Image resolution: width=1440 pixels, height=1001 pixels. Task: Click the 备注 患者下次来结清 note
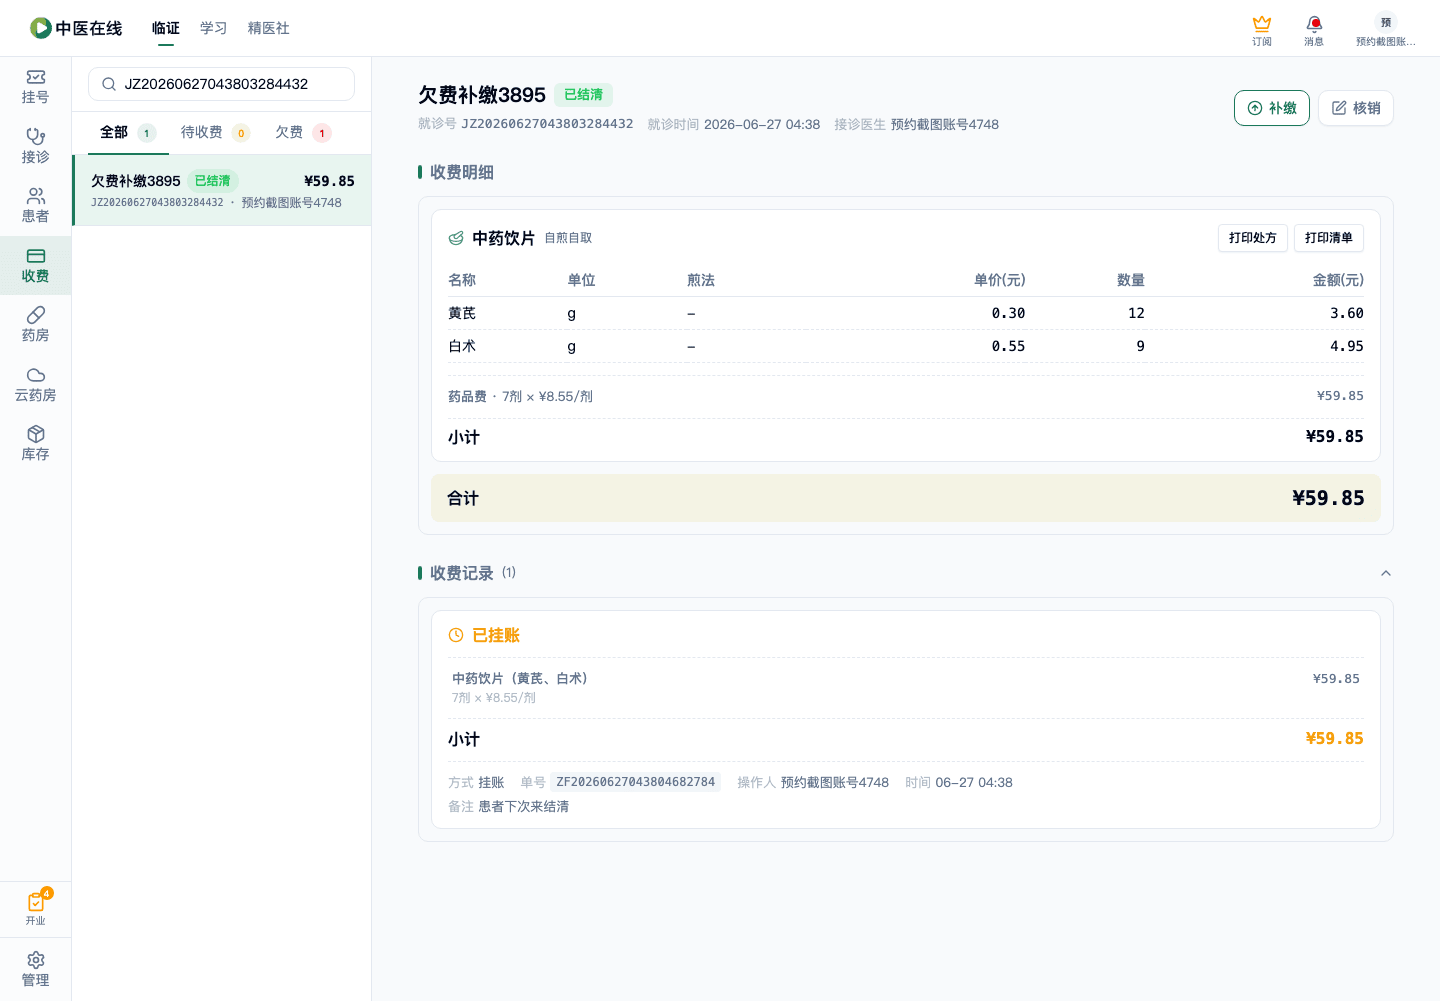pyautogui.click(x=509, y=806)
